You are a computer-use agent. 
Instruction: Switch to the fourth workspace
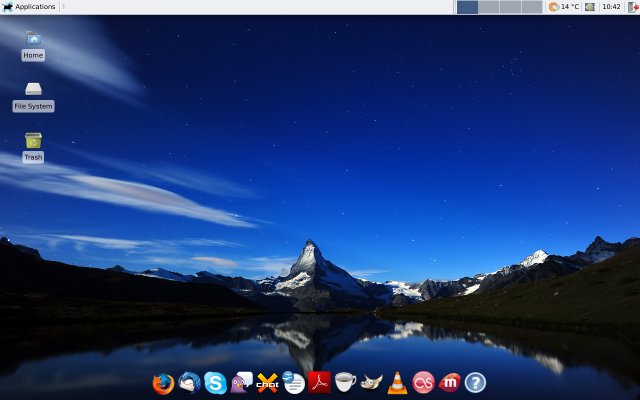[532, 7]
